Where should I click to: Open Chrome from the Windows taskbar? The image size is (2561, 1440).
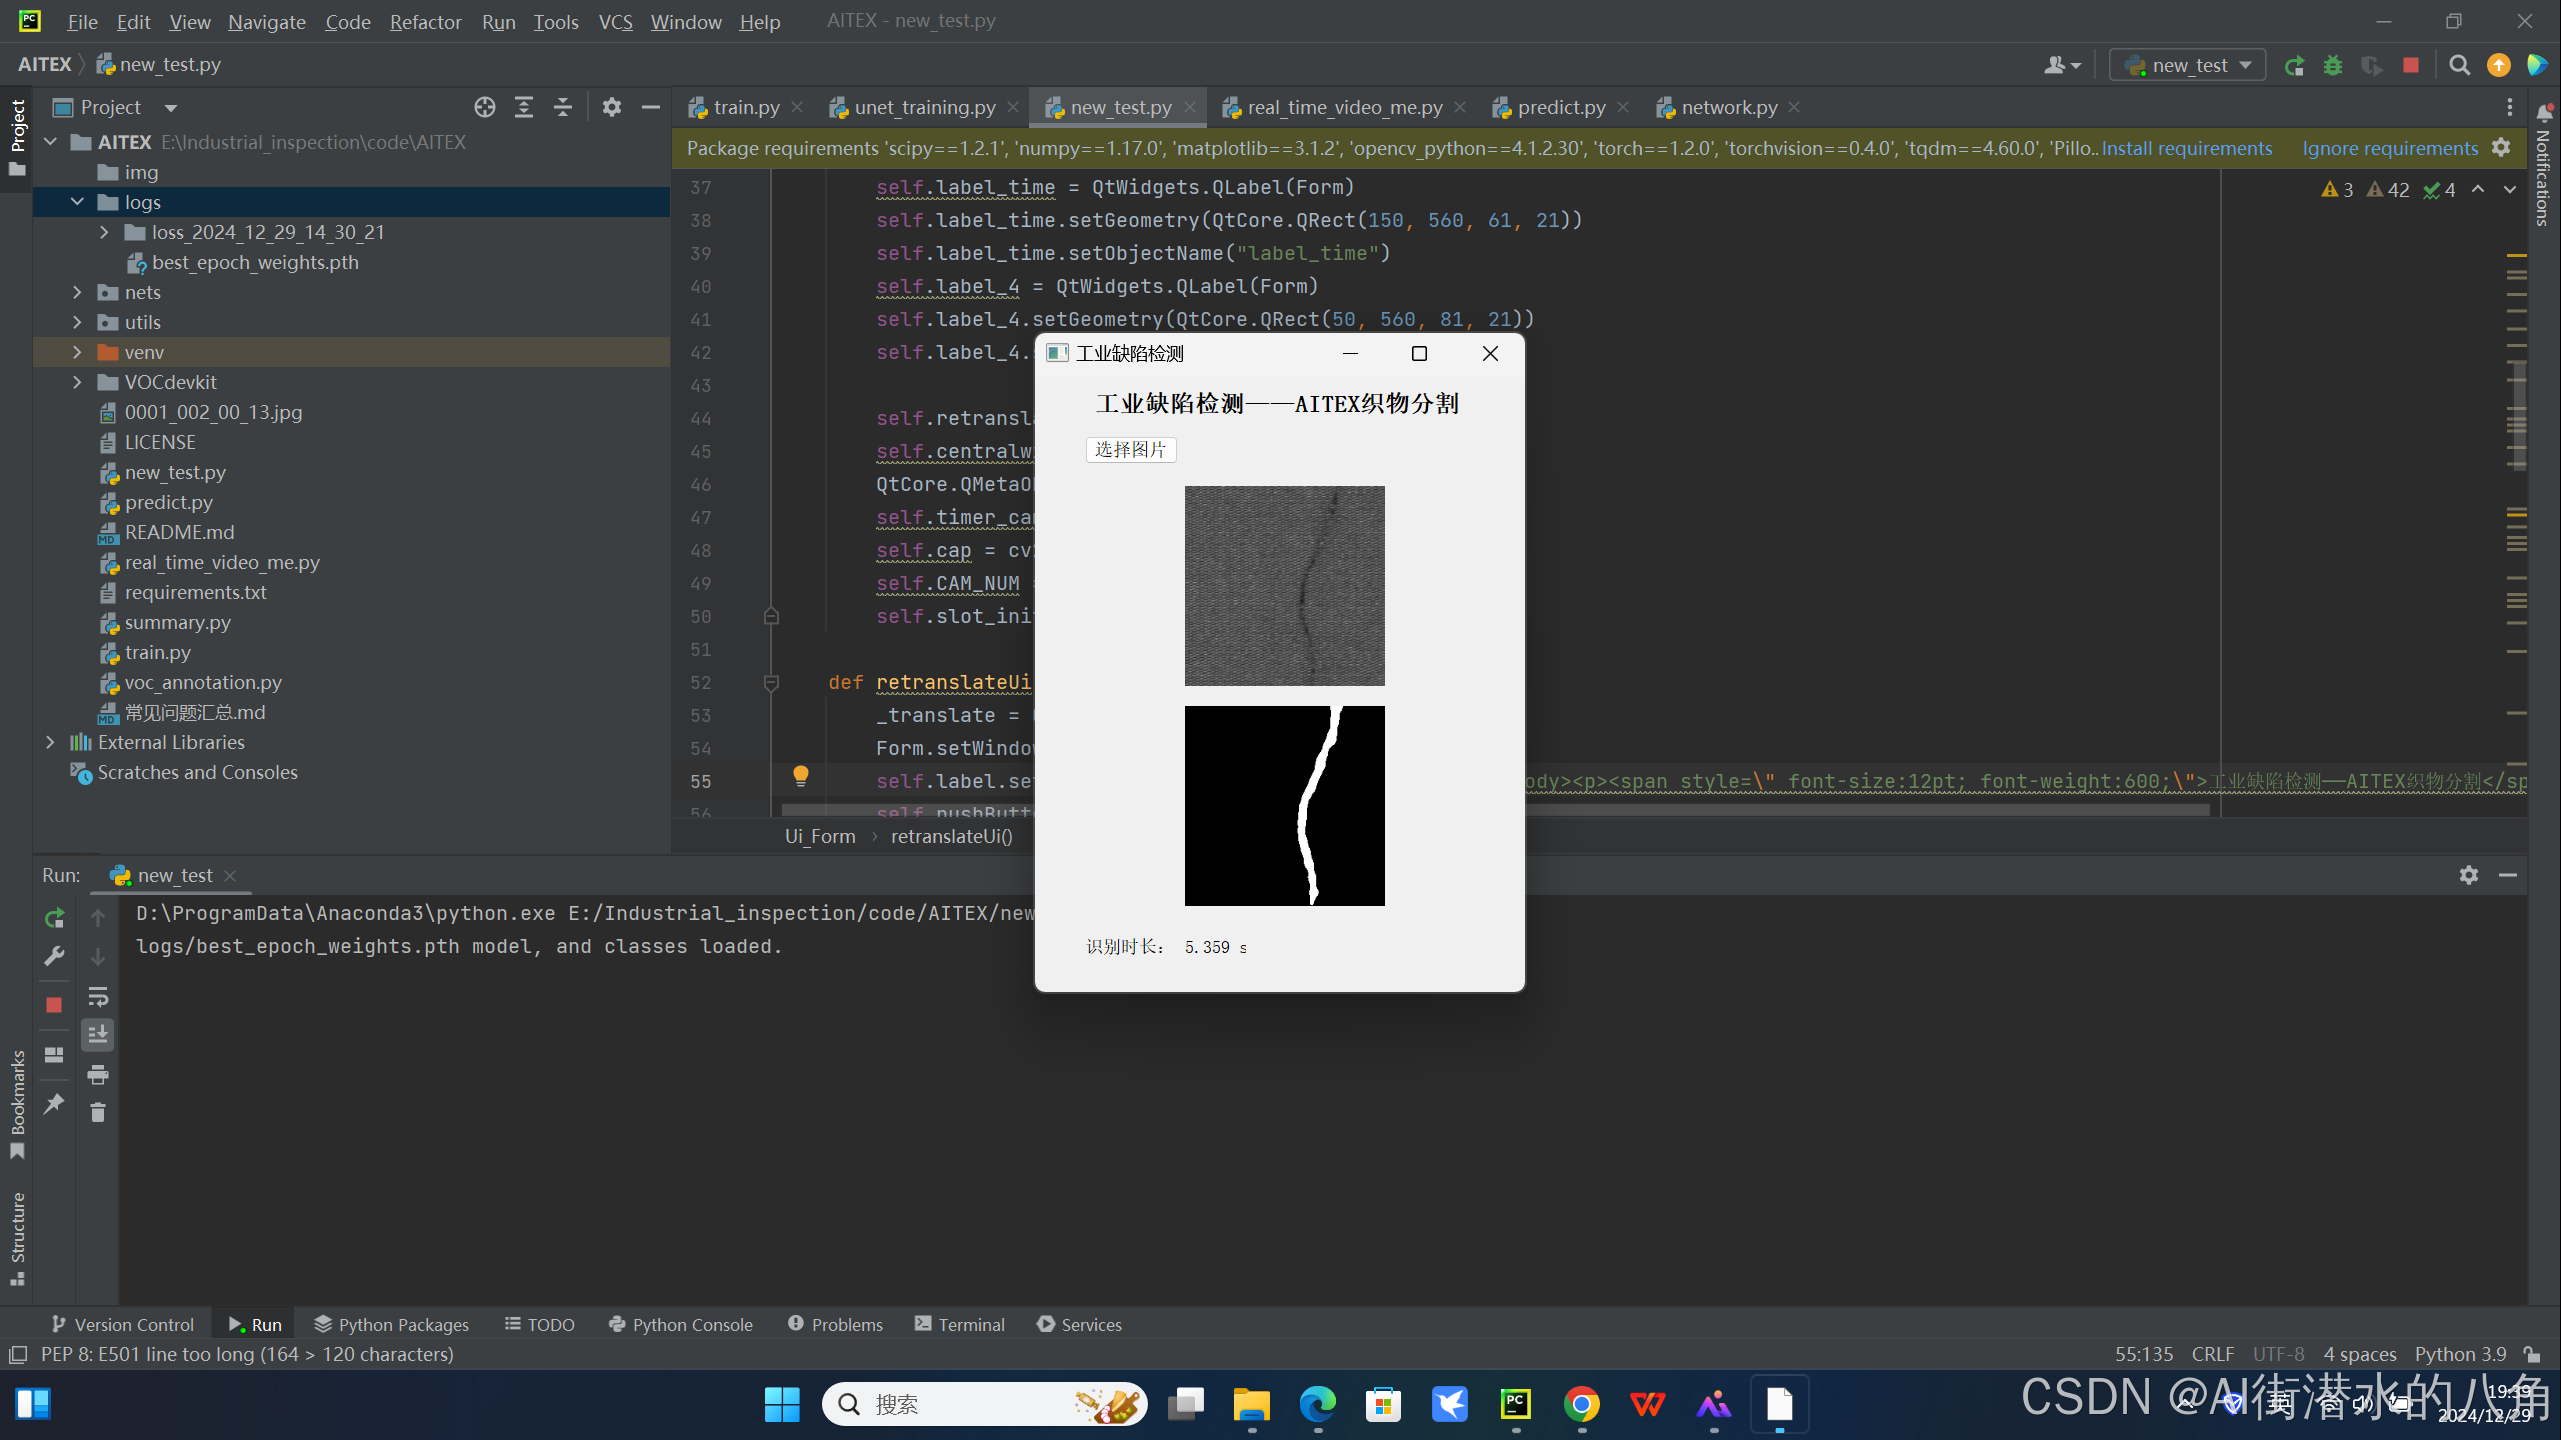point(1581,1404)
